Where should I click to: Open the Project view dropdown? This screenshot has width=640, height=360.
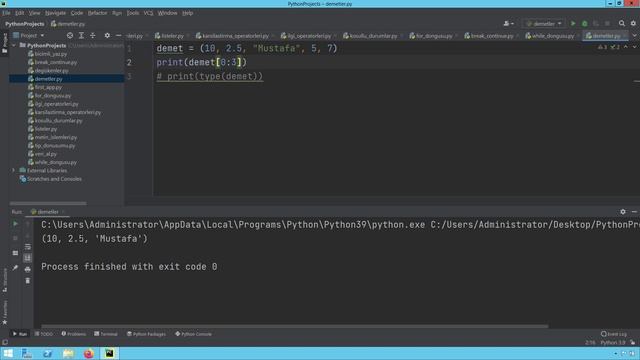point(28,36)
